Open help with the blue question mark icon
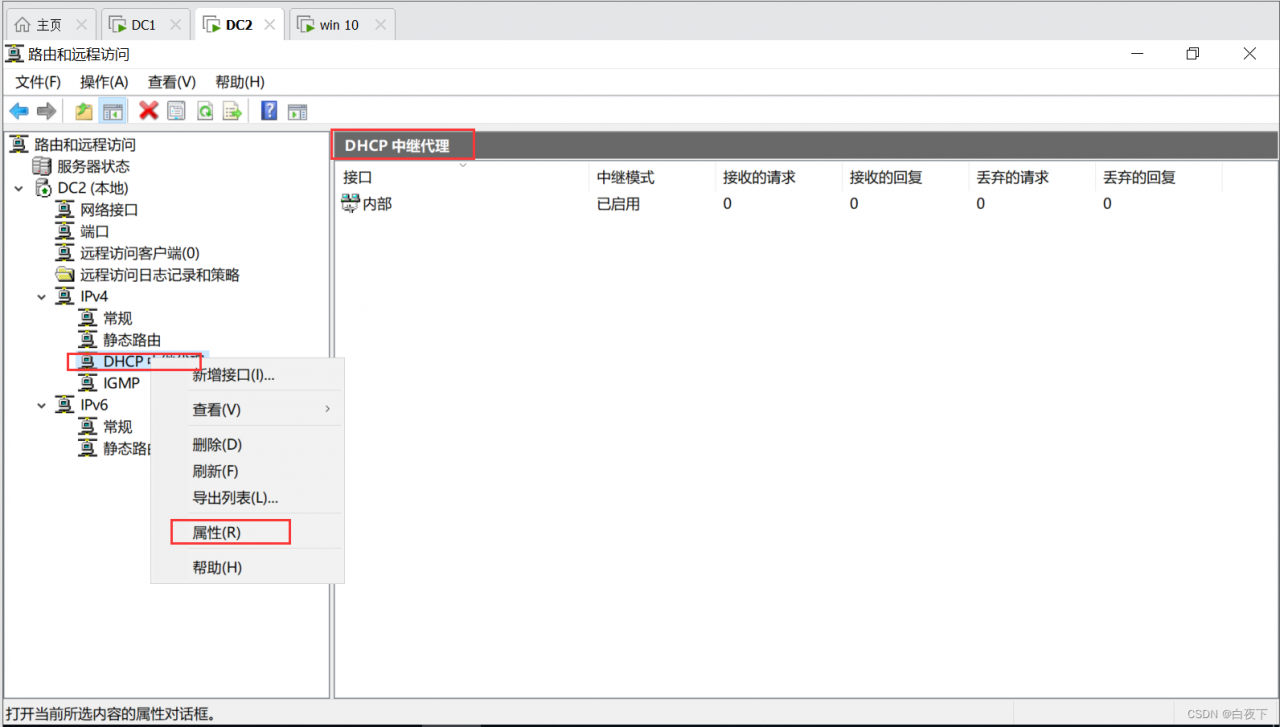Screen dimensions: 1280x727 269,111
